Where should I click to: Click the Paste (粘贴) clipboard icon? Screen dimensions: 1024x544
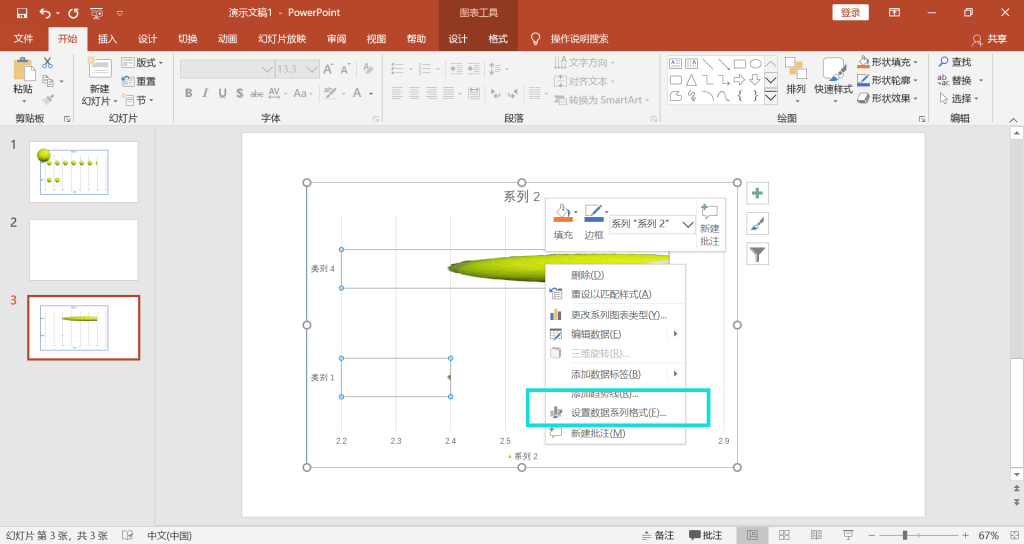coord(24,70)
